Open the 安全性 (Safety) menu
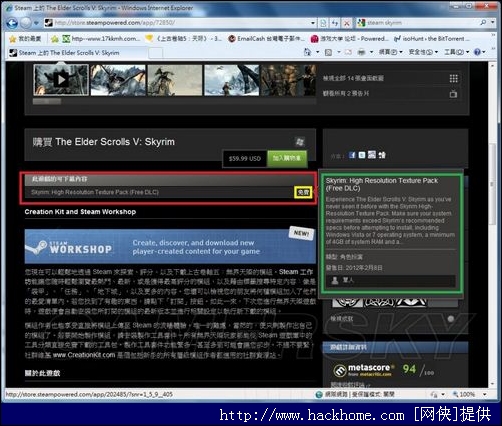This screenshot has width=502, height=426. coord(423,52)
